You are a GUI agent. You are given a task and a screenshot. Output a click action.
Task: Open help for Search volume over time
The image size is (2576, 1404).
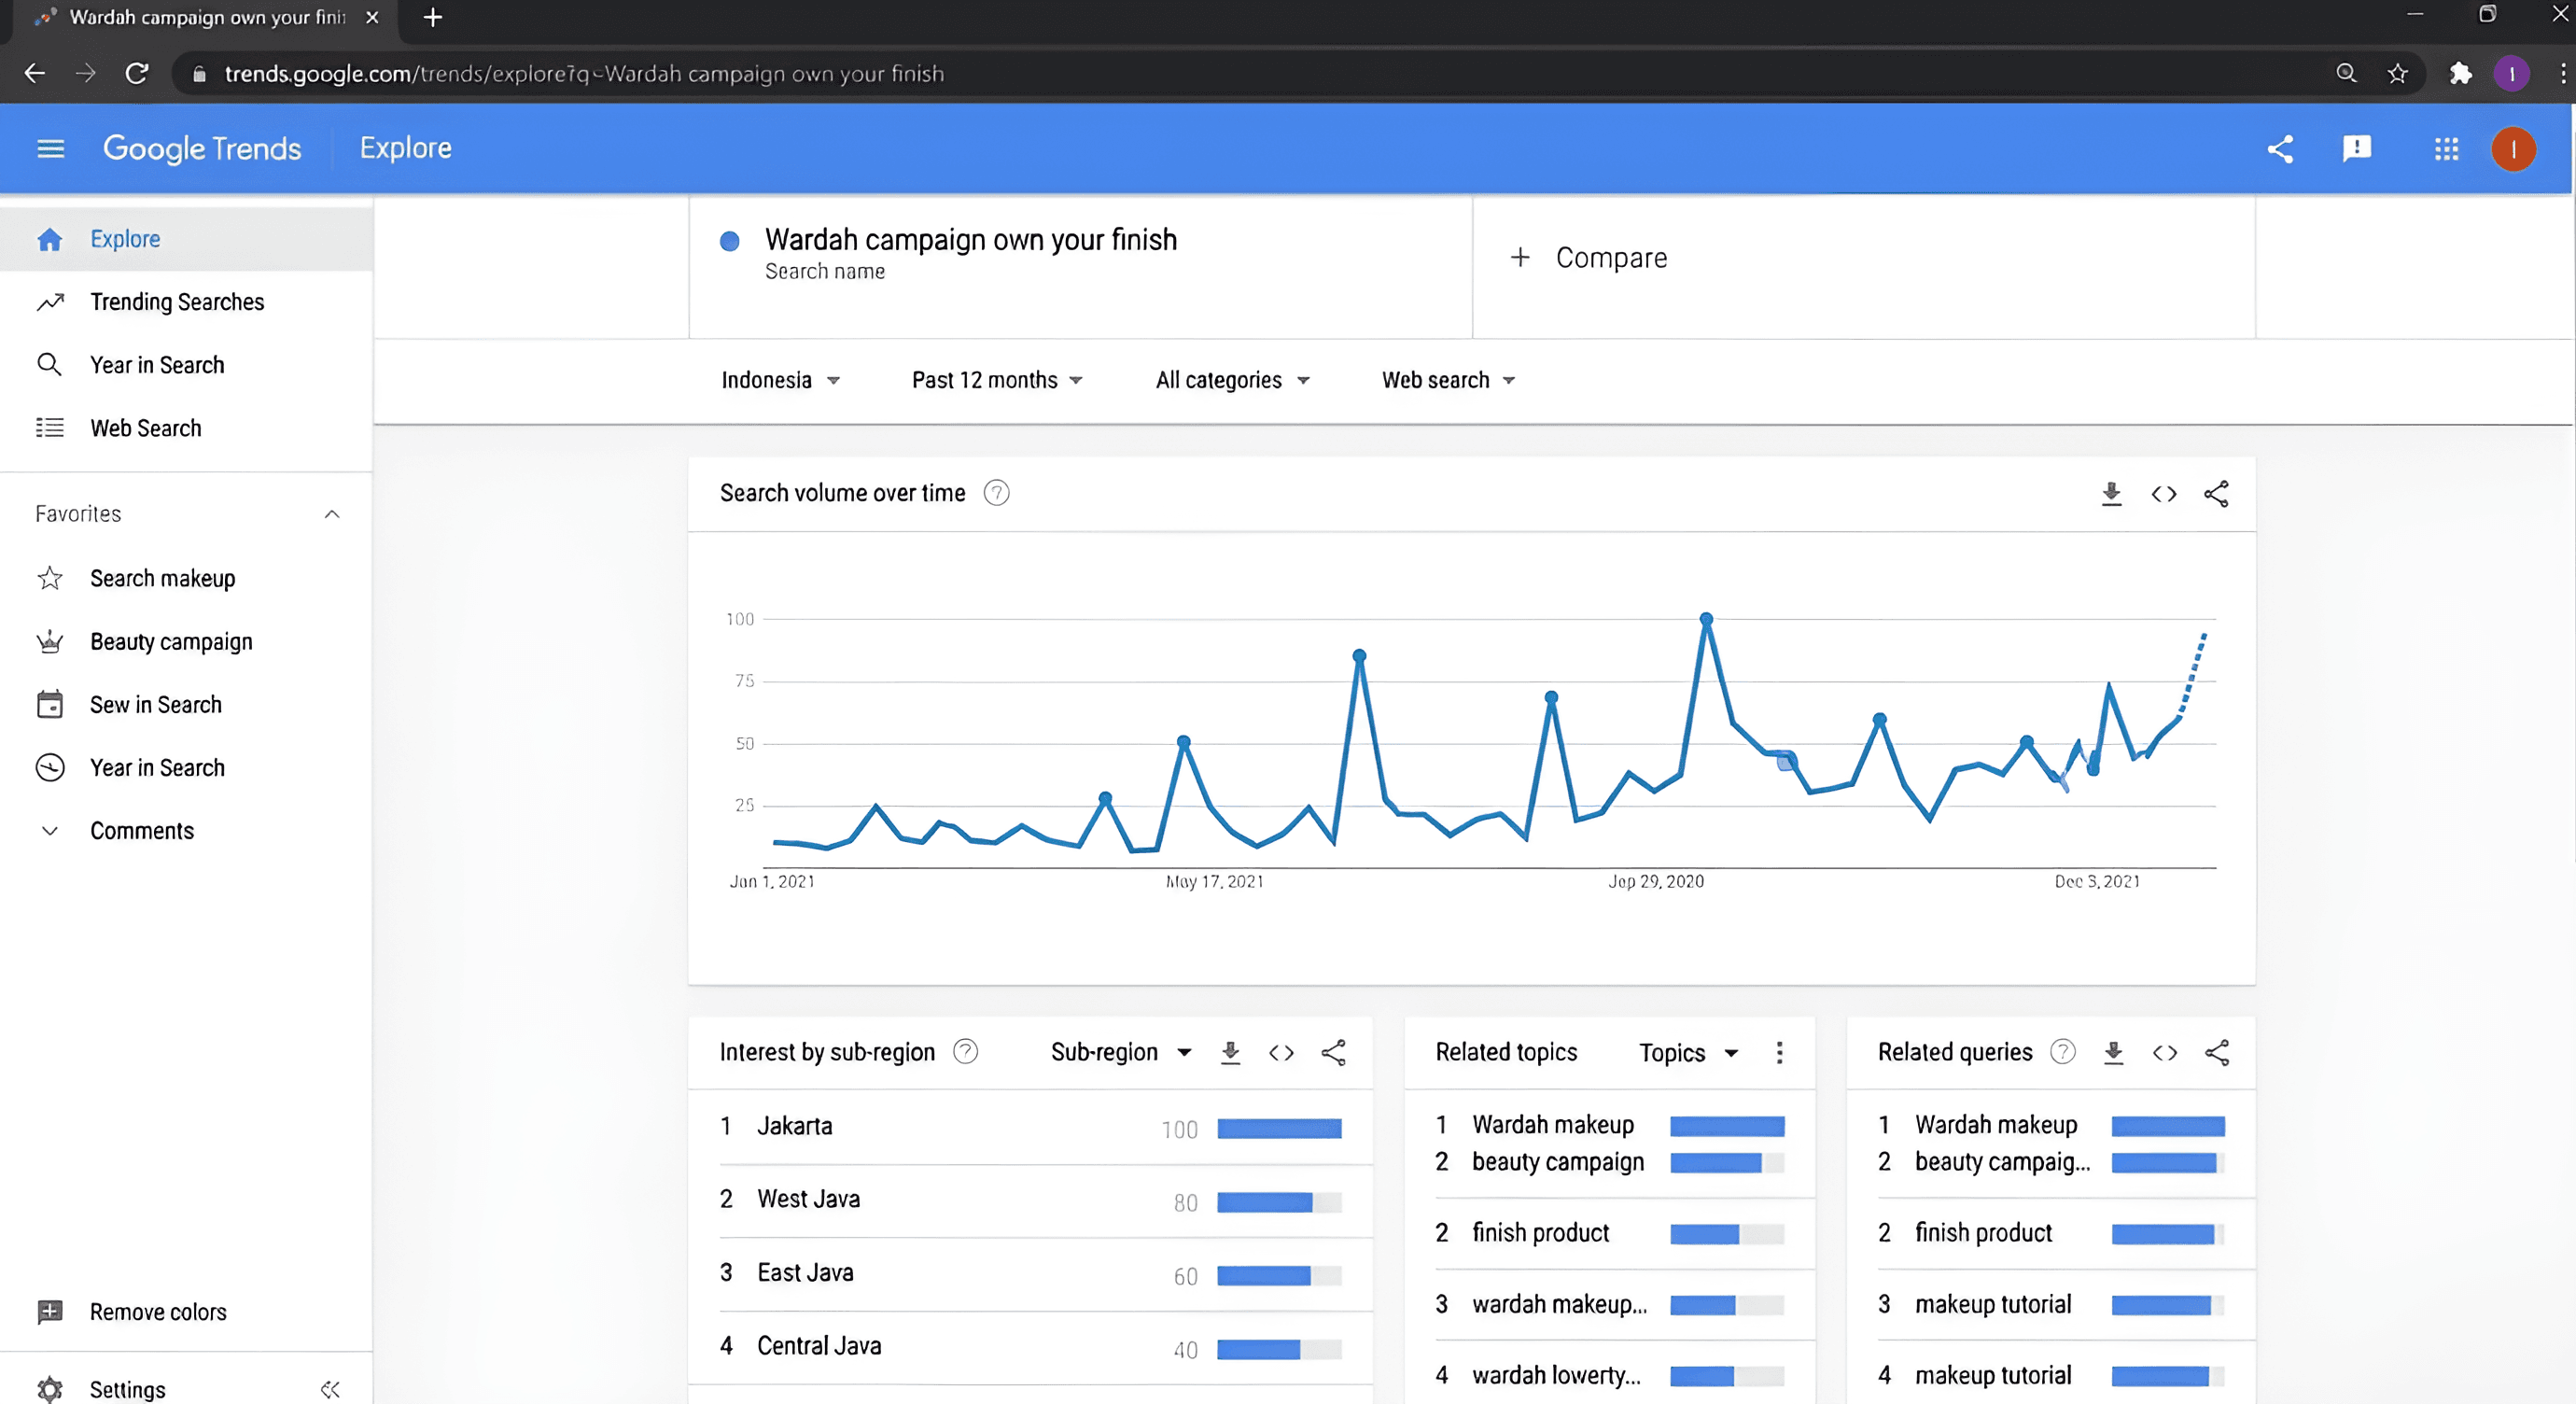click(x=996, y=493)
